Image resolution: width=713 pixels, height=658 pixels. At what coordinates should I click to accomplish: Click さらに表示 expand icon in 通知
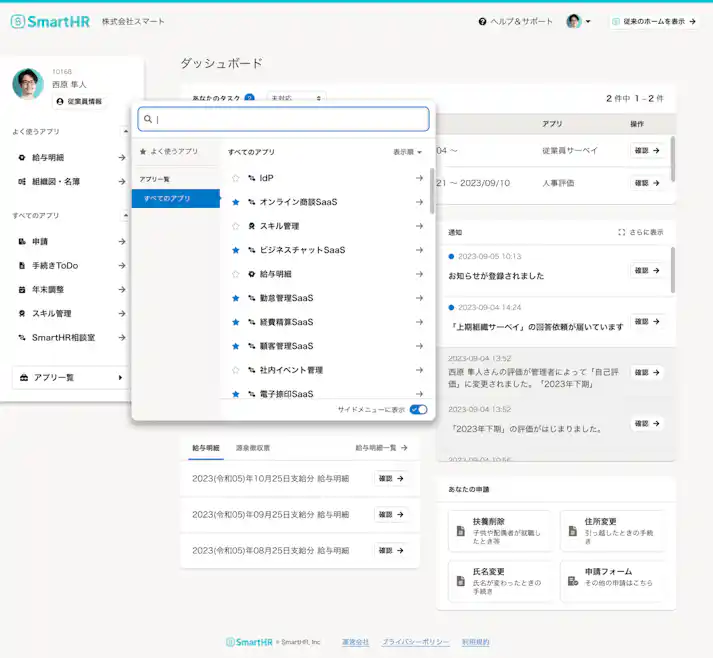pos(622,232)
